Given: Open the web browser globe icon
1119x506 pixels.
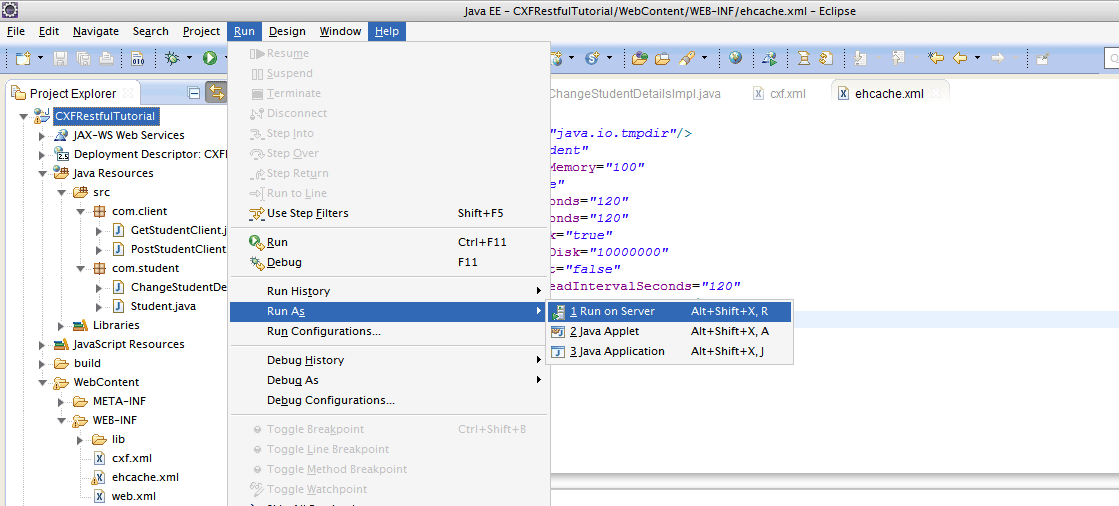Looking at the screenshot, I should pos(735,58).
